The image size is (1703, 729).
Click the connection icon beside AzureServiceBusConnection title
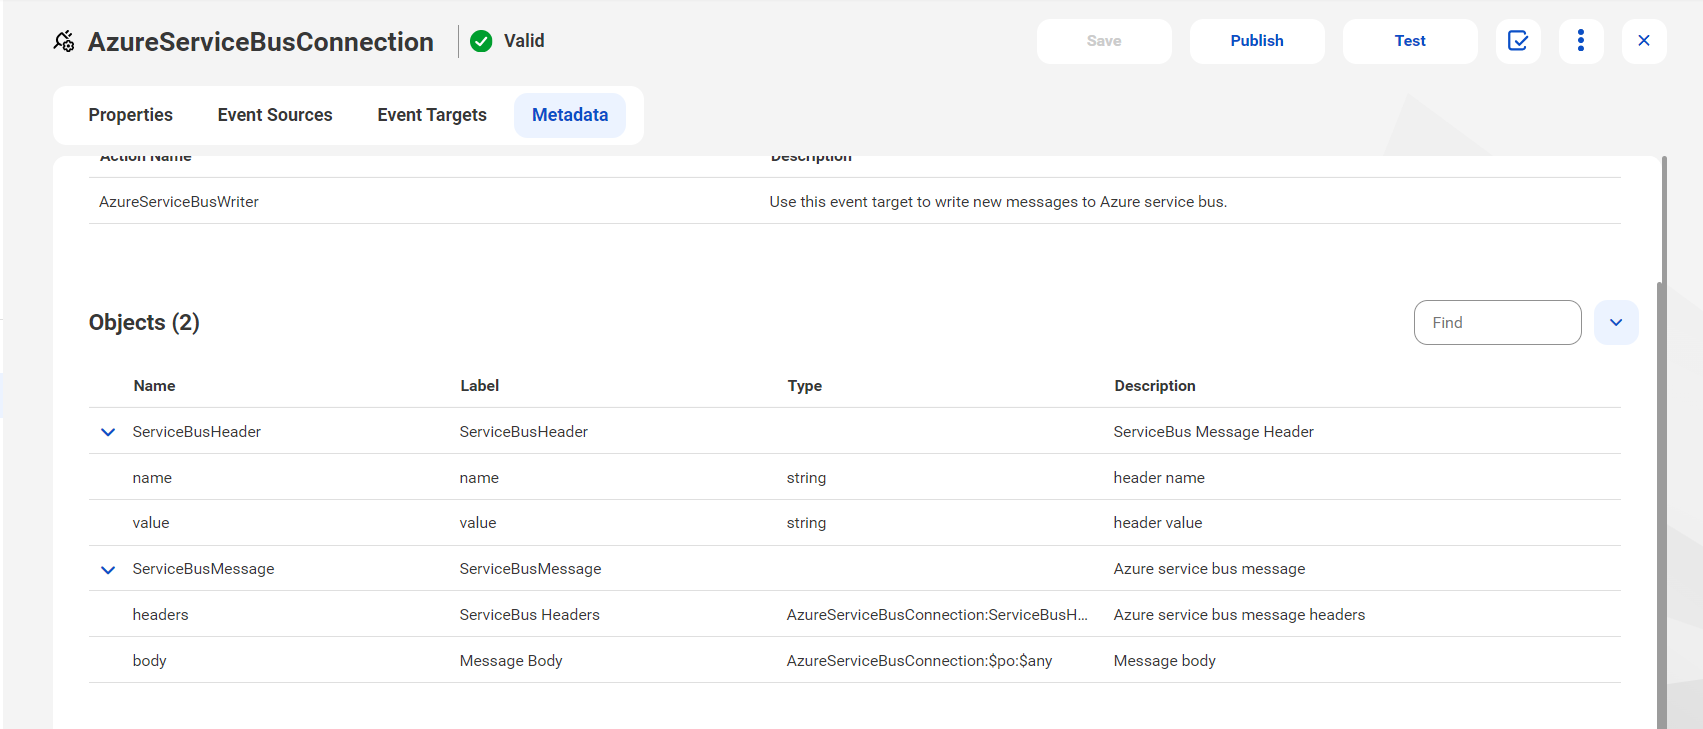(x=64, y=41)
